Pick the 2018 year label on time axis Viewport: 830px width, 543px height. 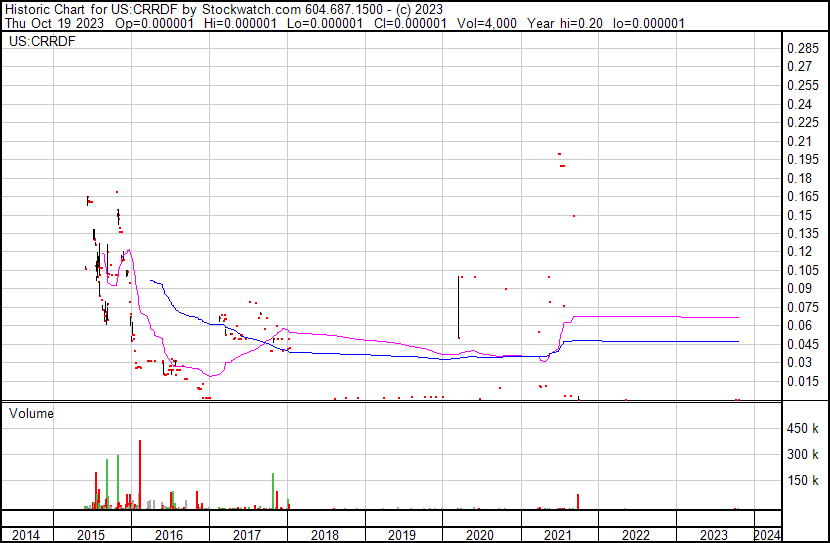pos(325,535)
